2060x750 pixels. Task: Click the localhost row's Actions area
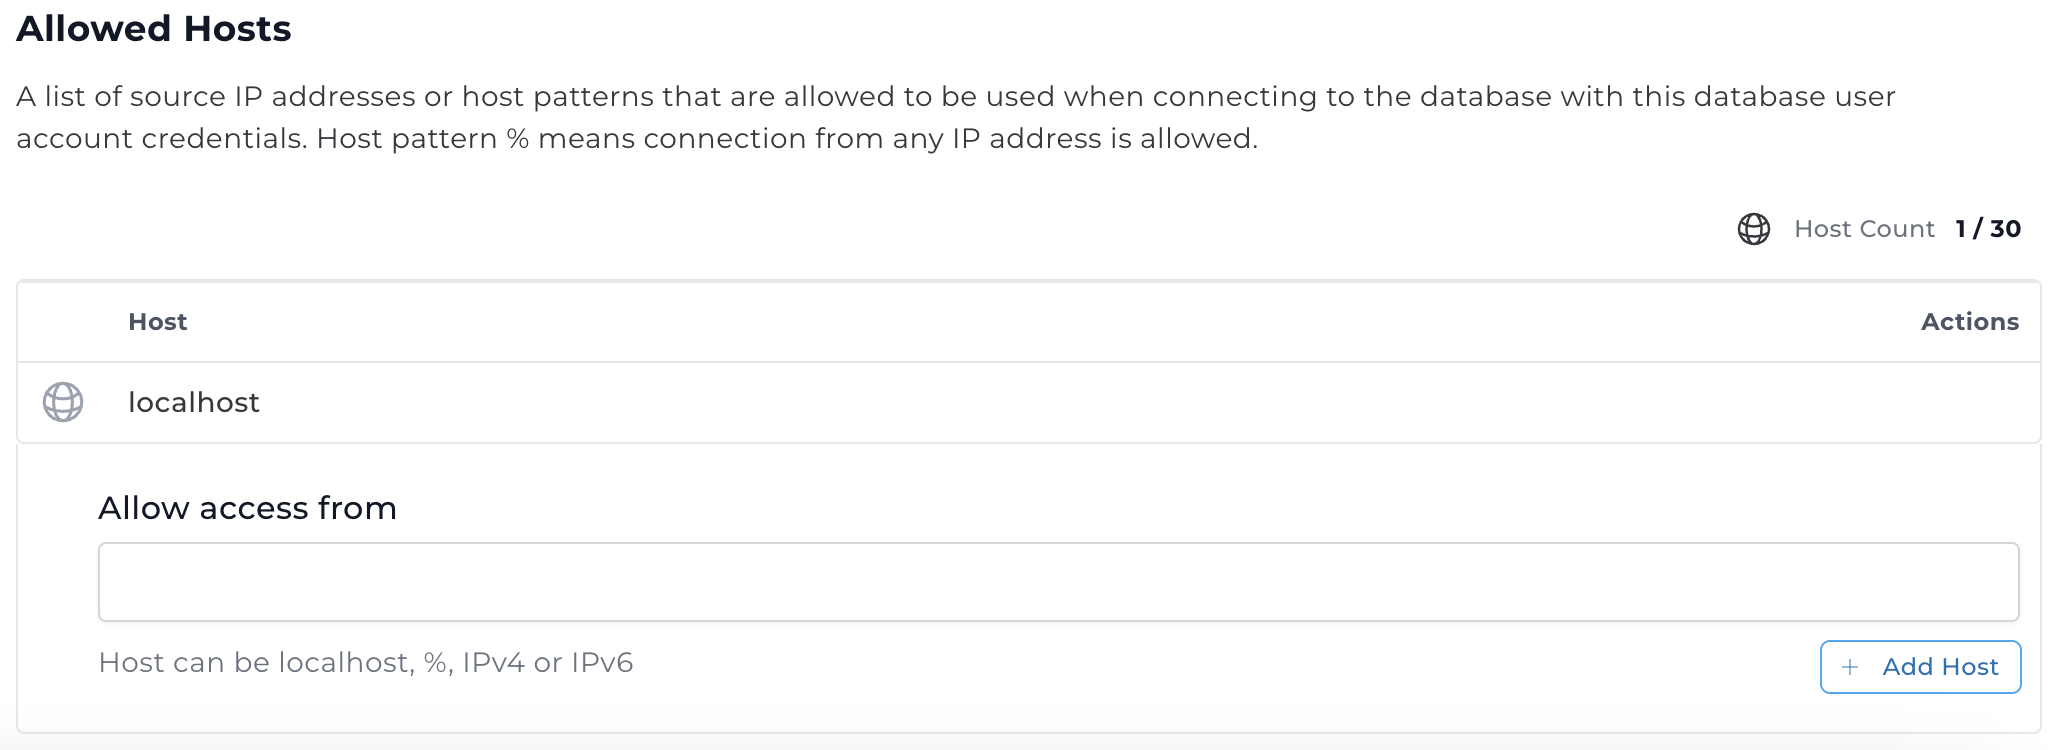click(1969, 403)
